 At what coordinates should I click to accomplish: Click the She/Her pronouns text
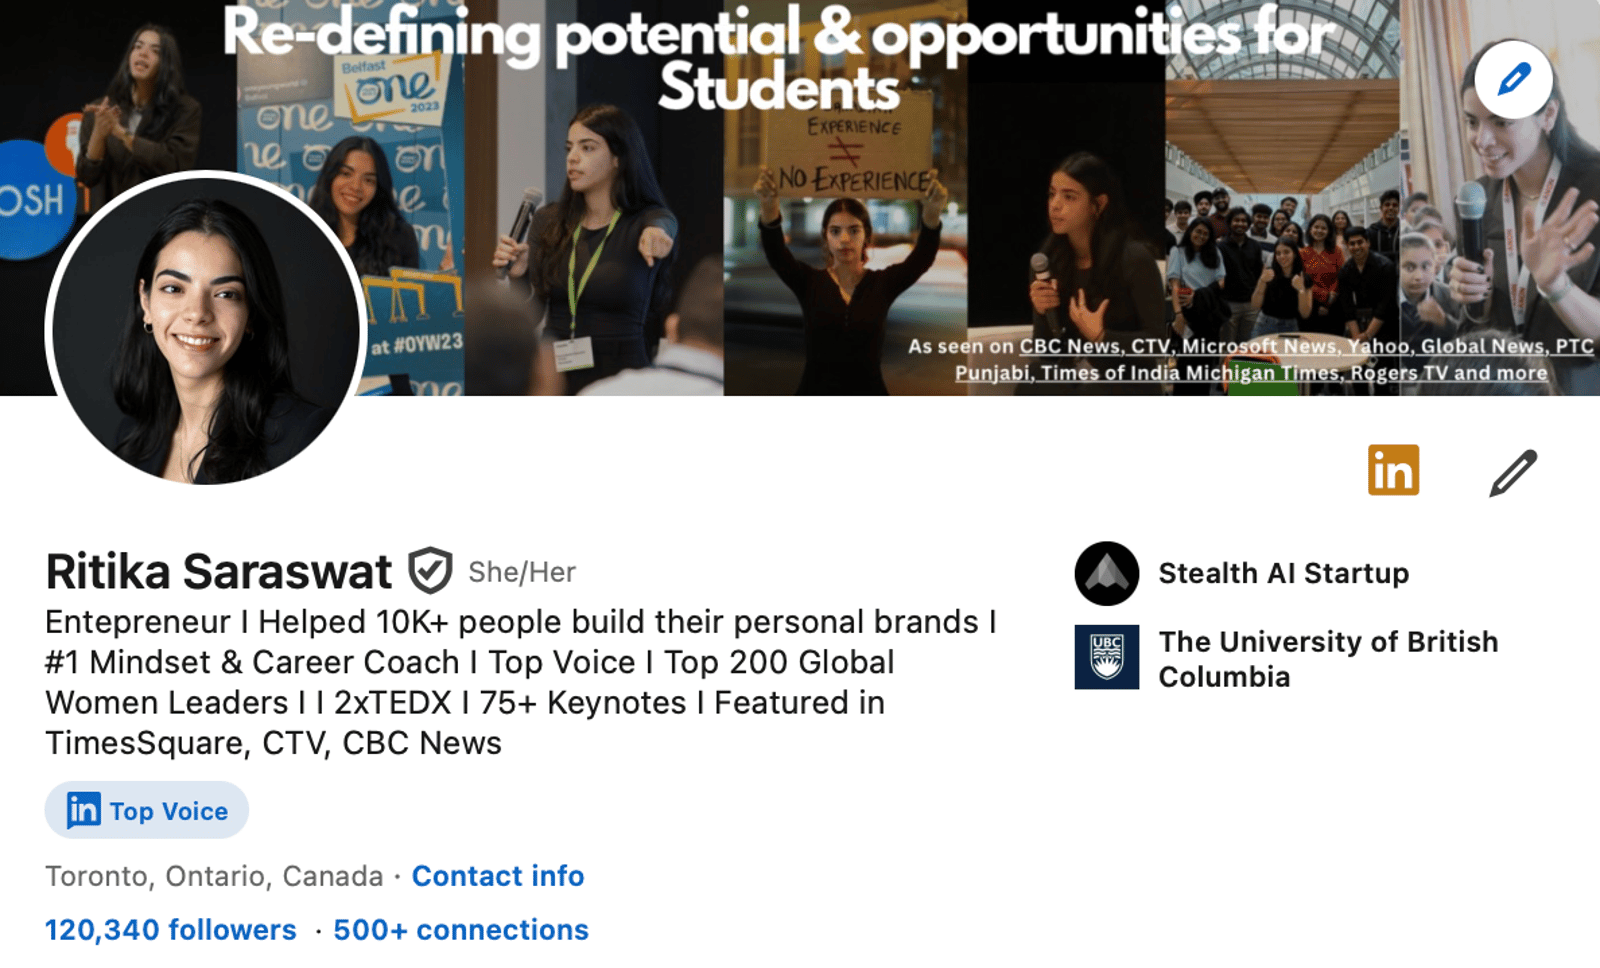click(522, 572)
